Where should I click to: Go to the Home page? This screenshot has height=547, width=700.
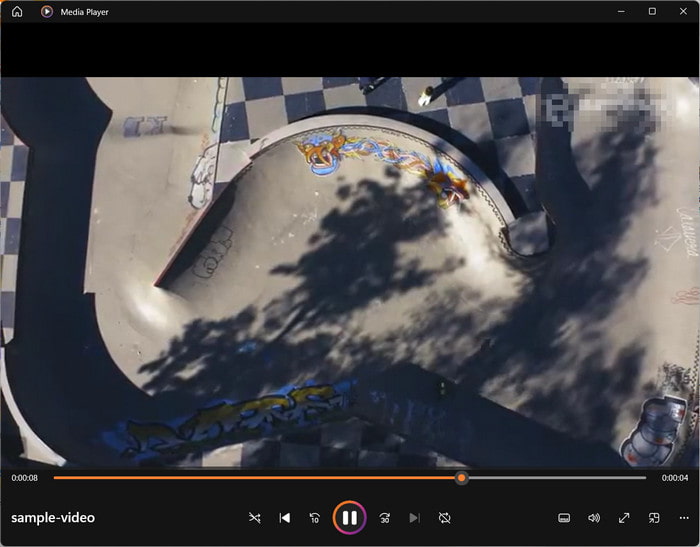coord(17,12)
